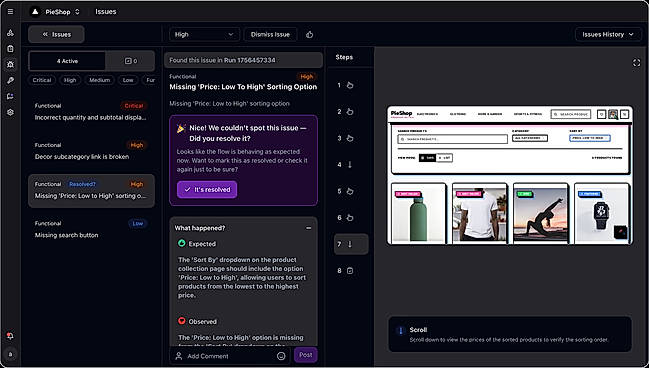Image resolution: width=649 pixels, height=368 pixels.
Task: Switch to the archived 0 tab
Action: 130,61
